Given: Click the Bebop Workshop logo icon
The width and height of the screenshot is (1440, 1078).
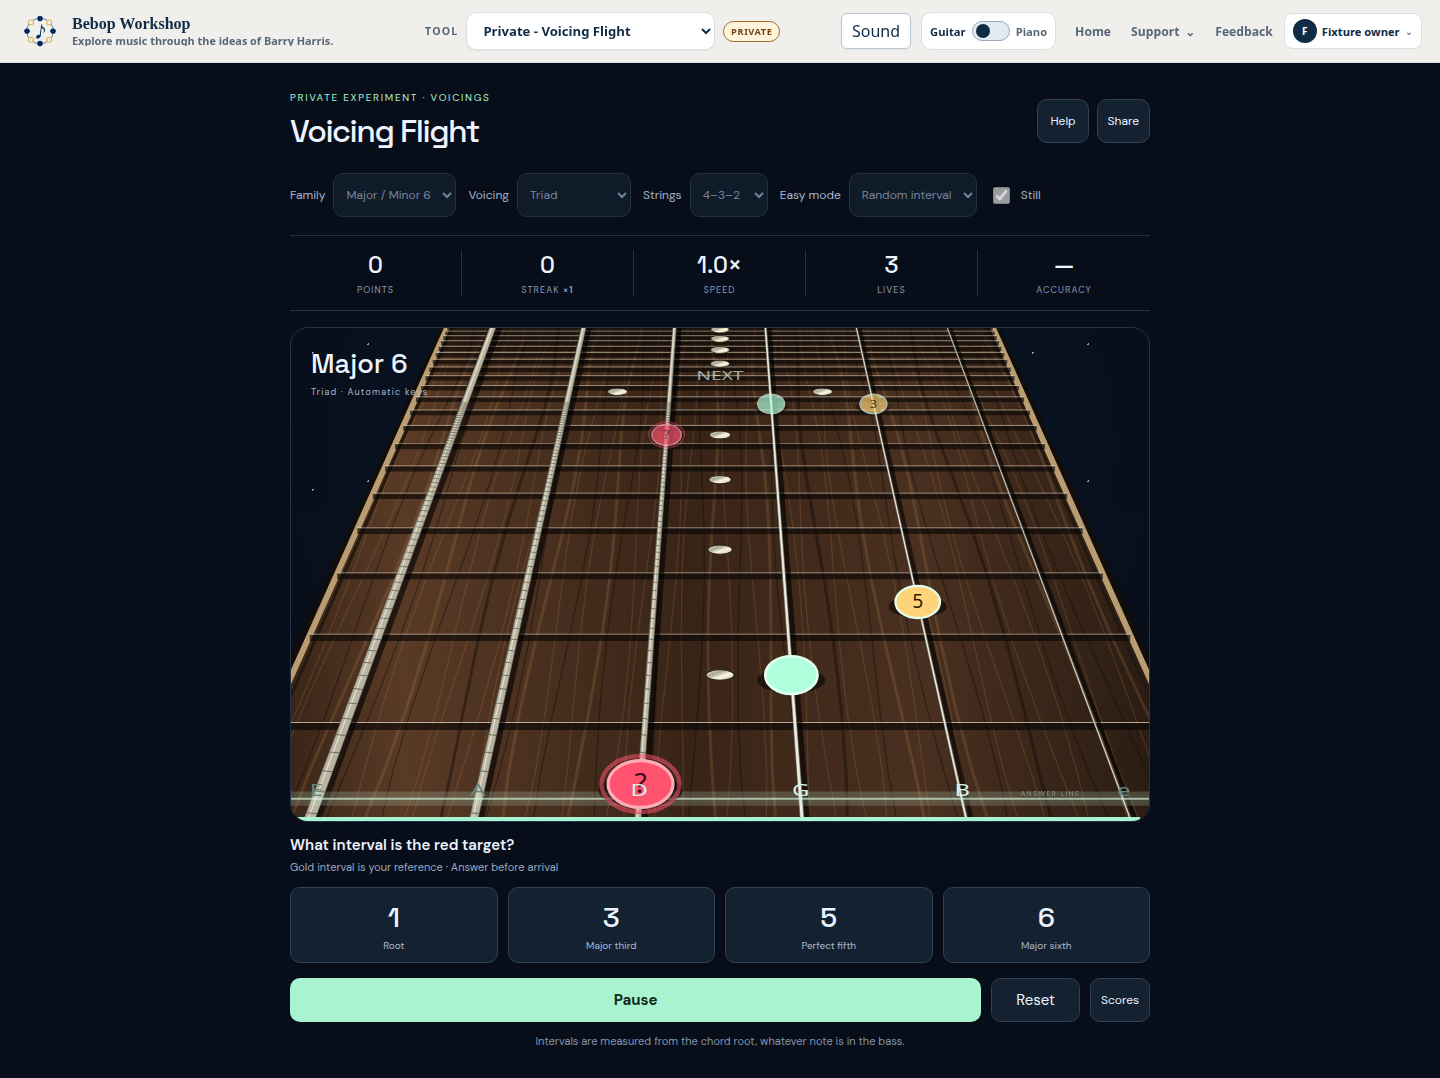Looking at the screenshot, I should coord(40,31).
